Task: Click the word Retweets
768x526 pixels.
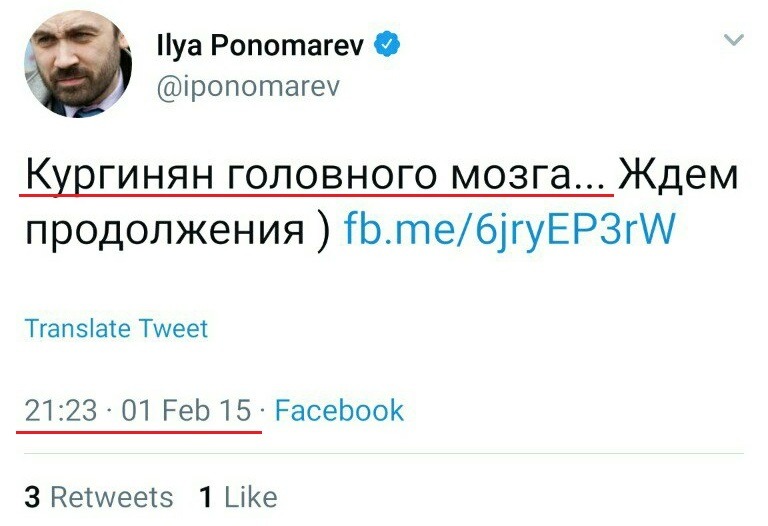Action: pos(111,497)
